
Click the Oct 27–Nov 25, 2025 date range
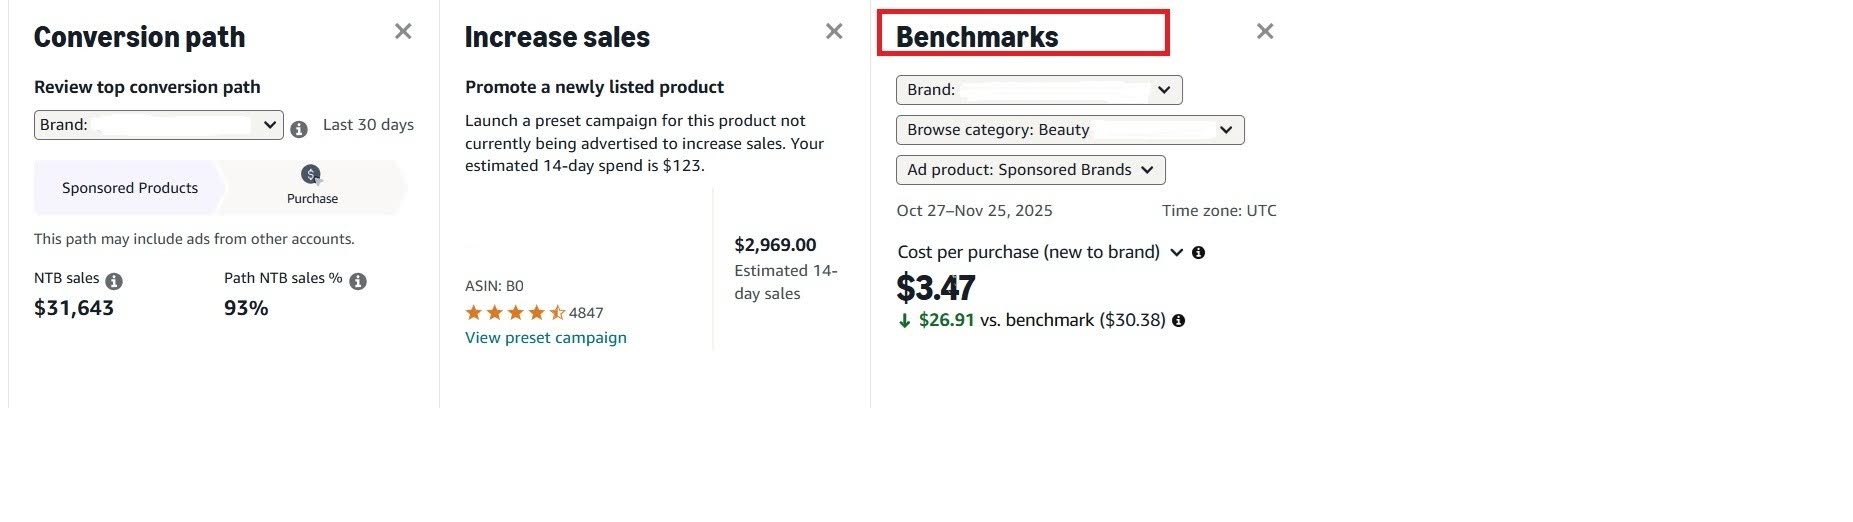(x=974, y=211)
